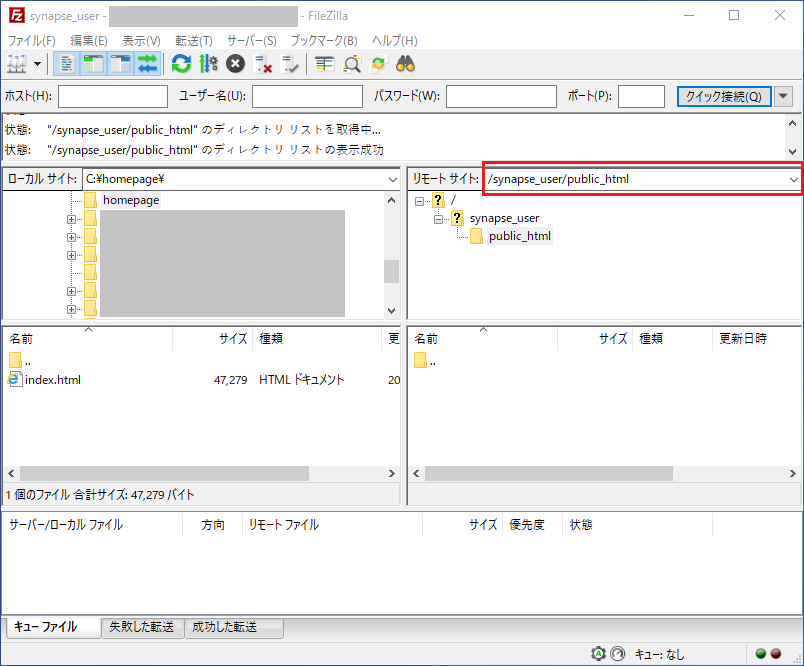This screenshot has width=804, height=666.
Task: Open the quick connect history dropdown
Action: coord(783,96)
